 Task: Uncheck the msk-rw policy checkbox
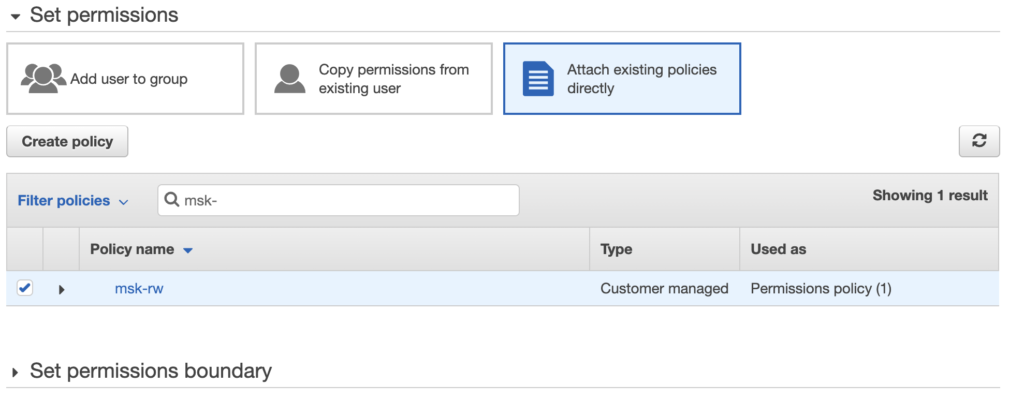click(25, 288)
